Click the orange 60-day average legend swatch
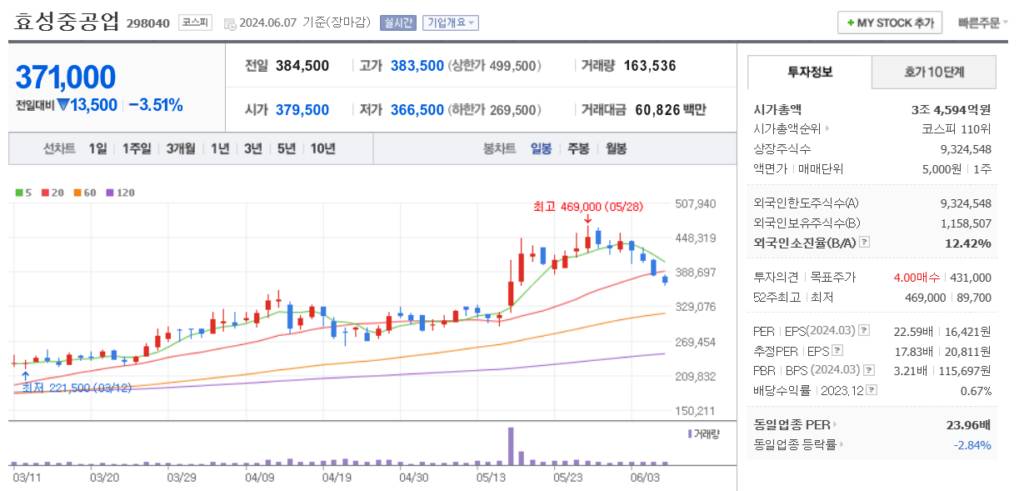 pos(76,193)
